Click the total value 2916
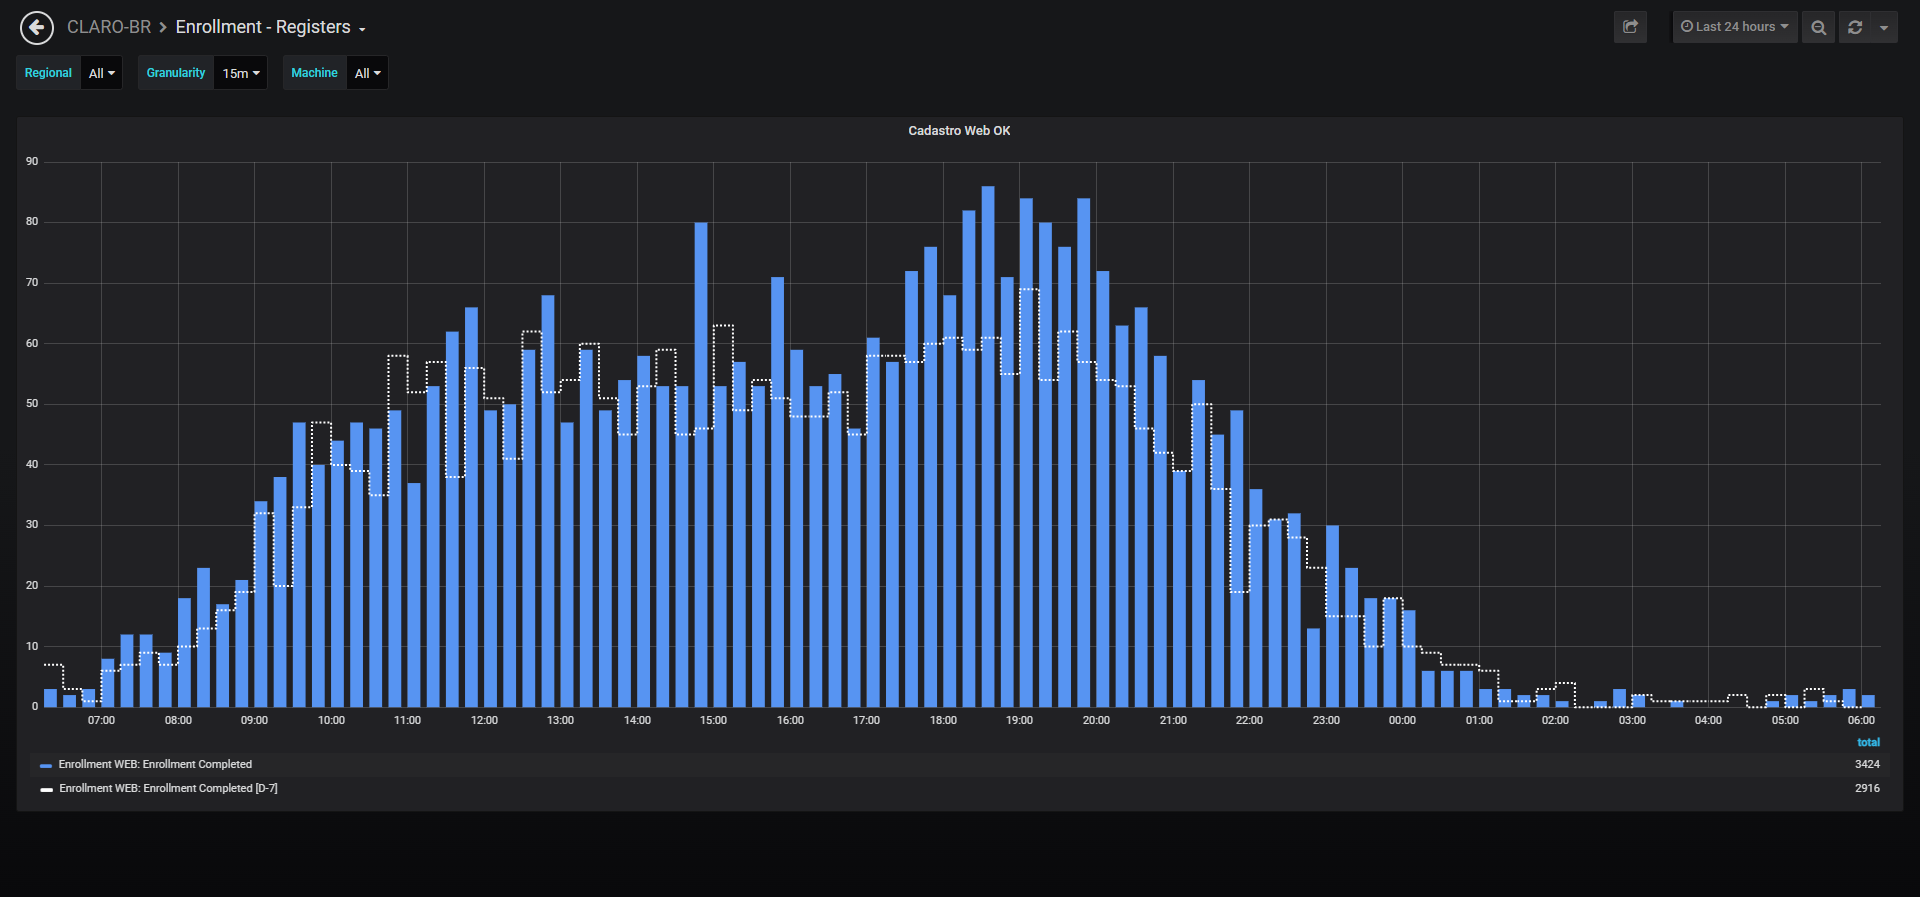 [1867, 788]
